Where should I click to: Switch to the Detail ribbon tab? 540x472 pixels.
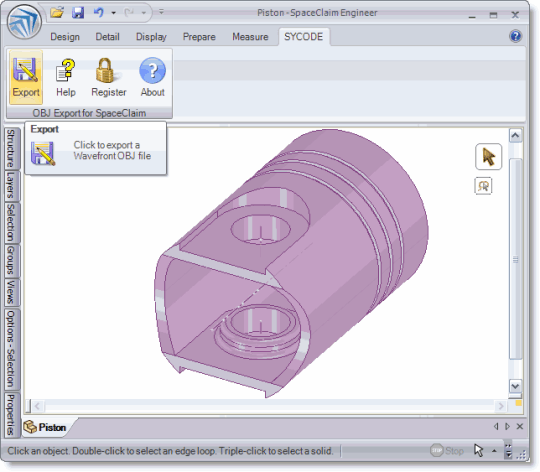coord(107,37)
